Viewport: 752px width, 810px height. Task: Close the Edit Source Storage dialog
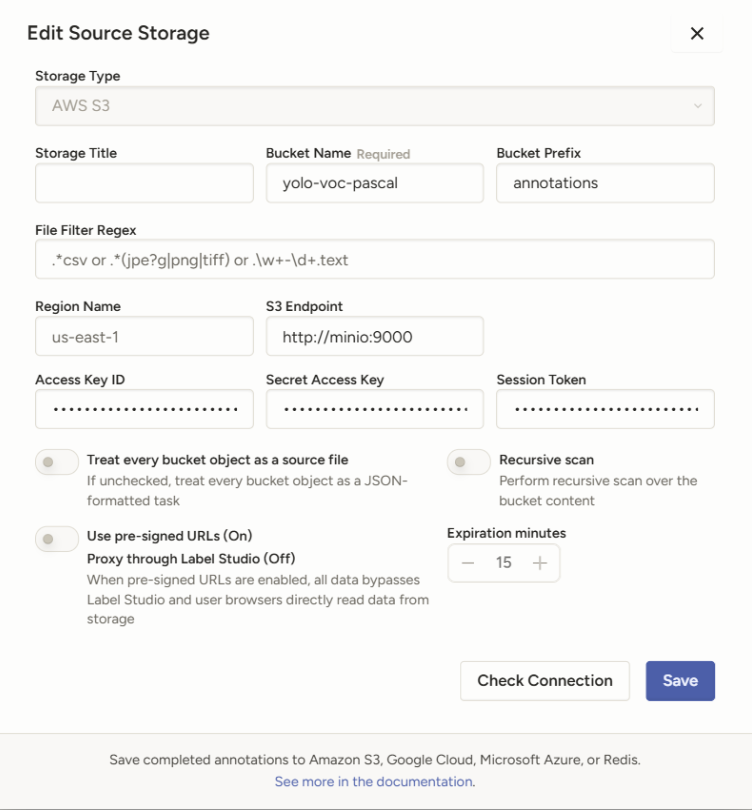pos(697,34)
